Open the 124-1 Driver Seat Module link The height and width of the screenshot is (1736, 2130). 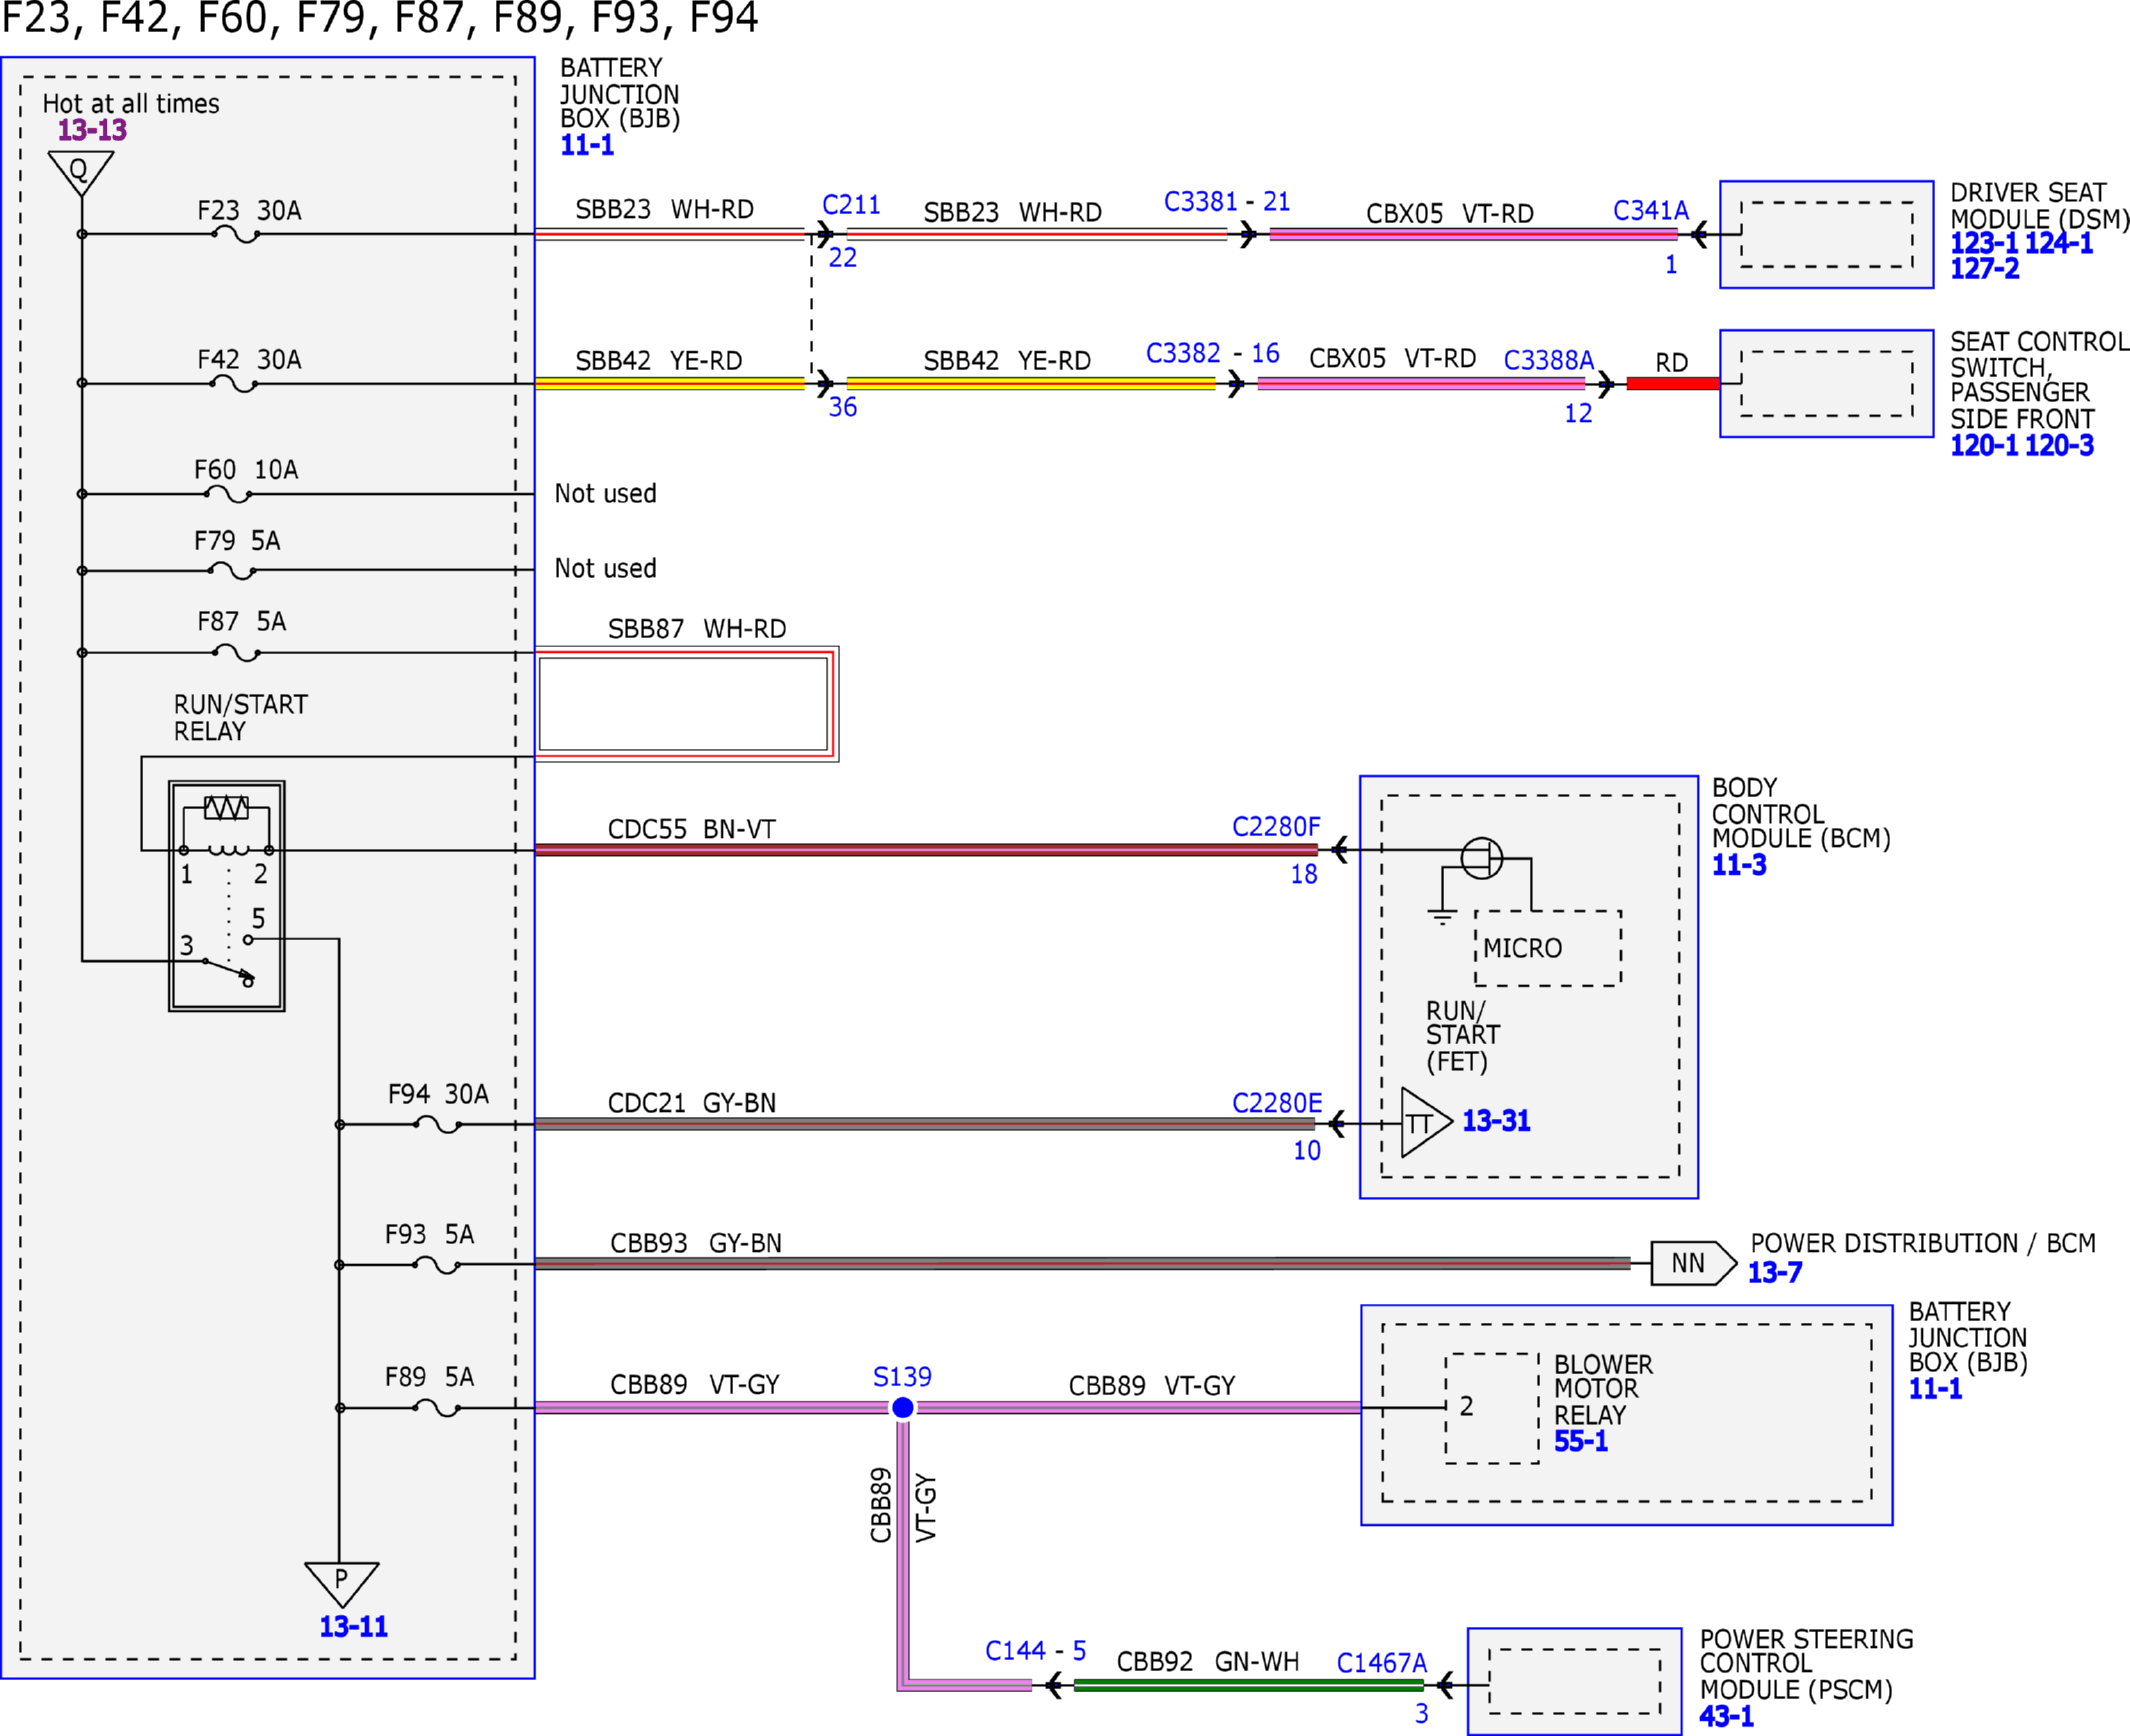2059,243
